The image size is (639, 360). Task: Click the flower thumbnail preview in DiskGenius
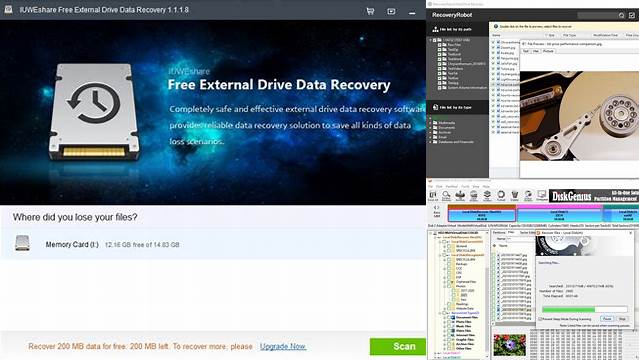pyautogui.click(x=509, y=345)
